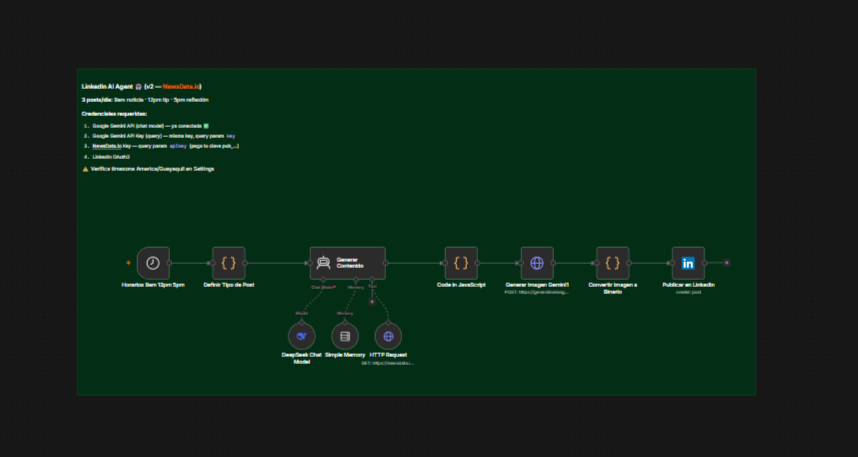The image size is (858, 457).
Task: Open the Code in JavaScript node
Action: coord(461,263)
